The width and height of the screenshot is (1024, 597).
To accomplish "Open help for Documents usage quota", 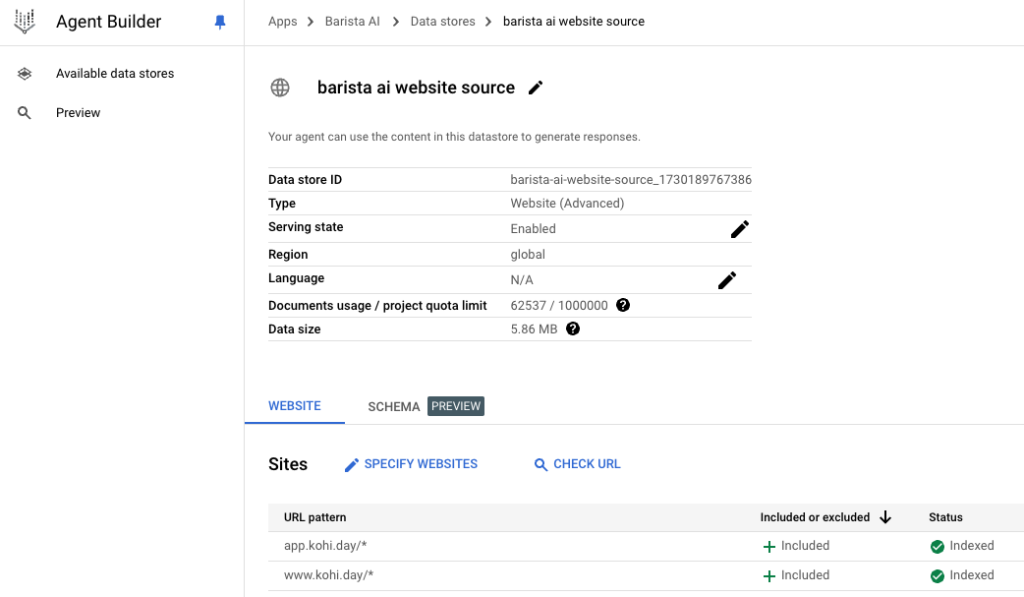I will tap(623, 305).
